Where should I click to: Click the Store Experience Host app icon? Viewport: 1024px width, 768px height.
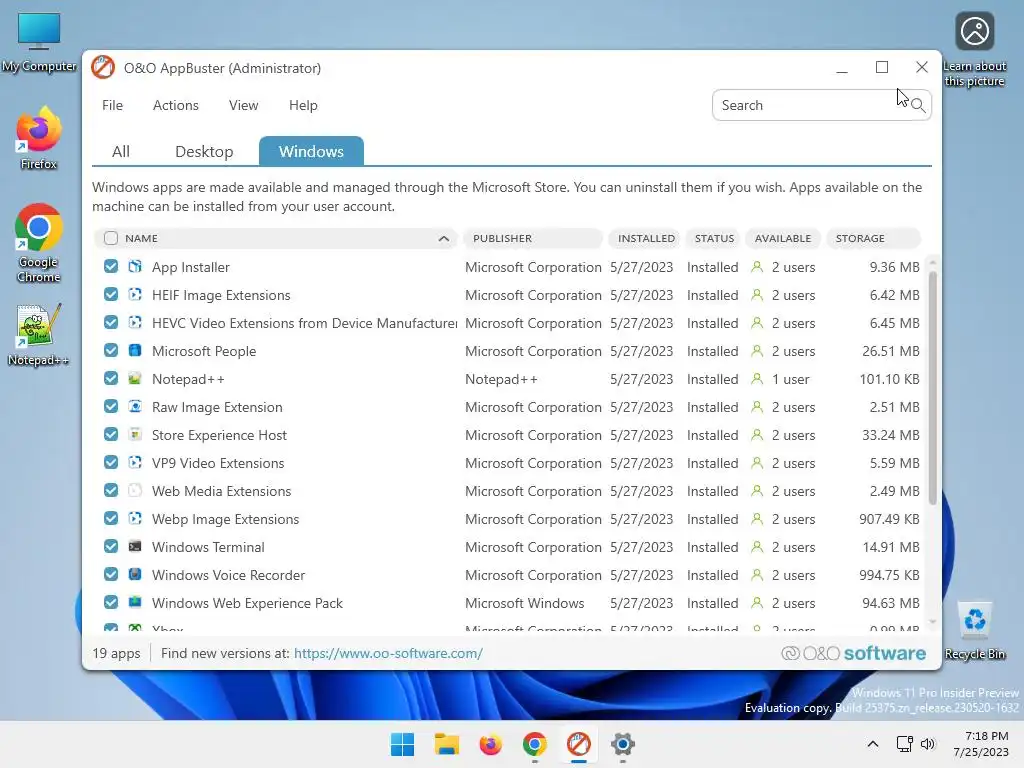(x=135, y=434)
